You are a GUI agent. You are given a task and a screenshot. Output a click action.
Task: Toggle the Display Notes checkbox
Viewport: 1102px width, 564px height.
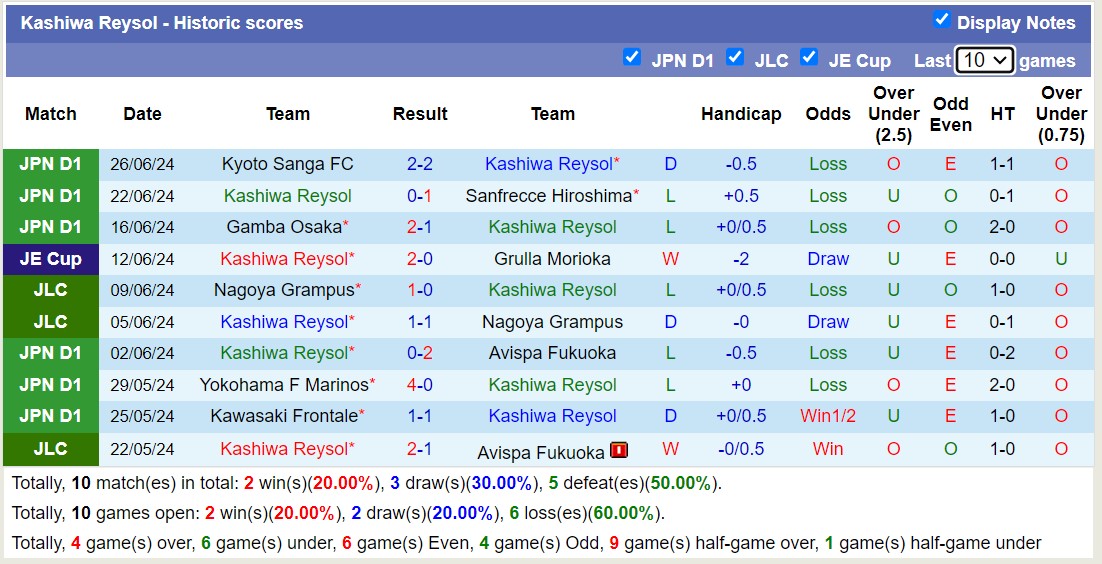[941, 20]
